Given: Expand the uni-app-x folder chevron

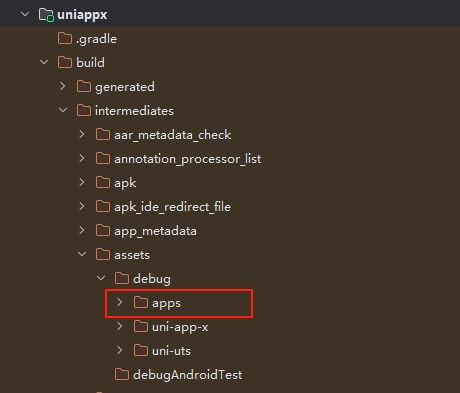Looking at the screenshot, I should [x=120, y=326].
